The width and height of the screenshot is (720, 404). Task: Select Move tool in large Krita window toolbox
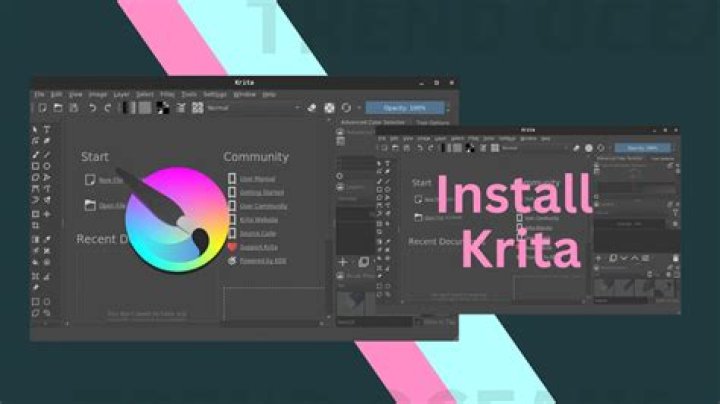click(47, 214)
